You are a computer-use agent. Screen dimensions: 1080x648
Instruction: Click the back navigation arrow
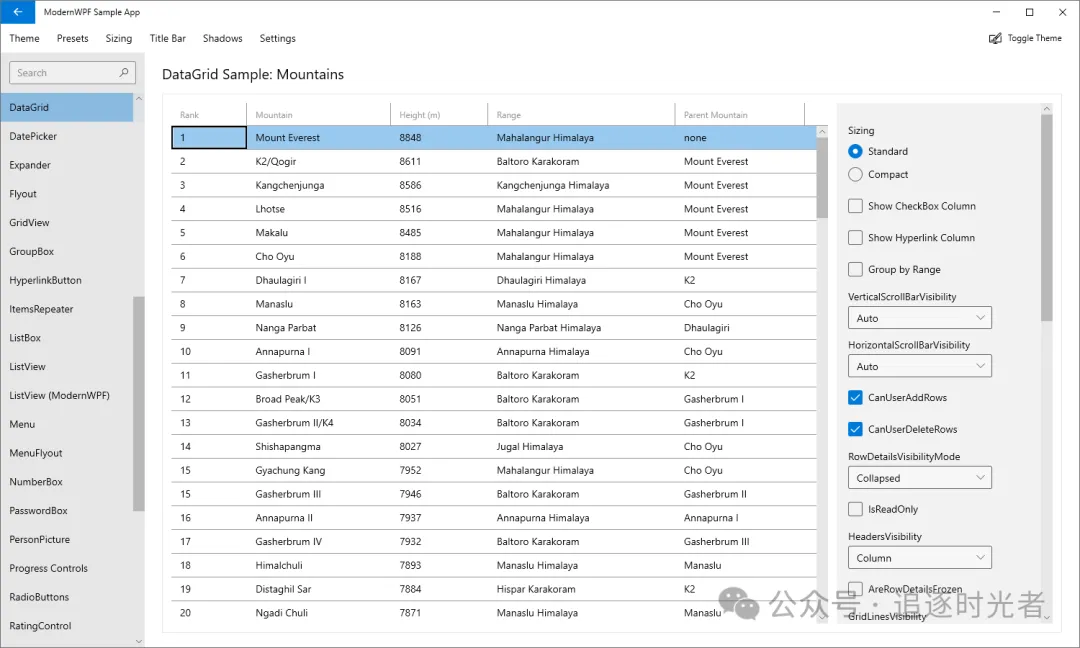click(18, 12)
